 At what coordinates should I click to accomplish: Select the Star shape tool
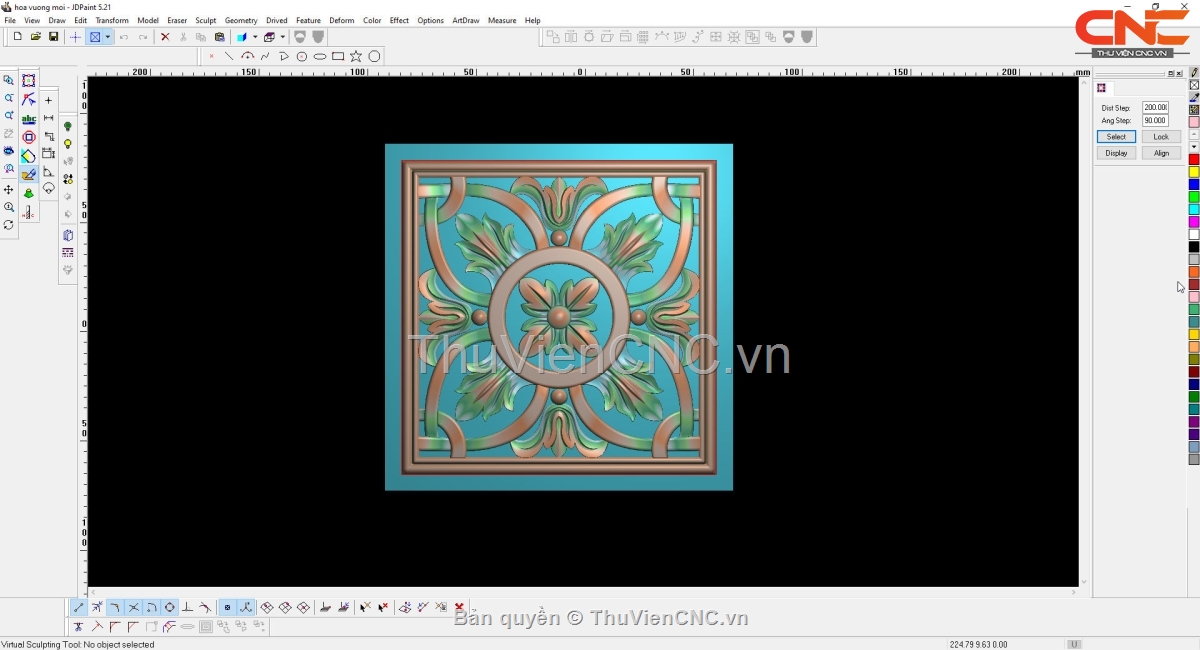click(356, 57)
